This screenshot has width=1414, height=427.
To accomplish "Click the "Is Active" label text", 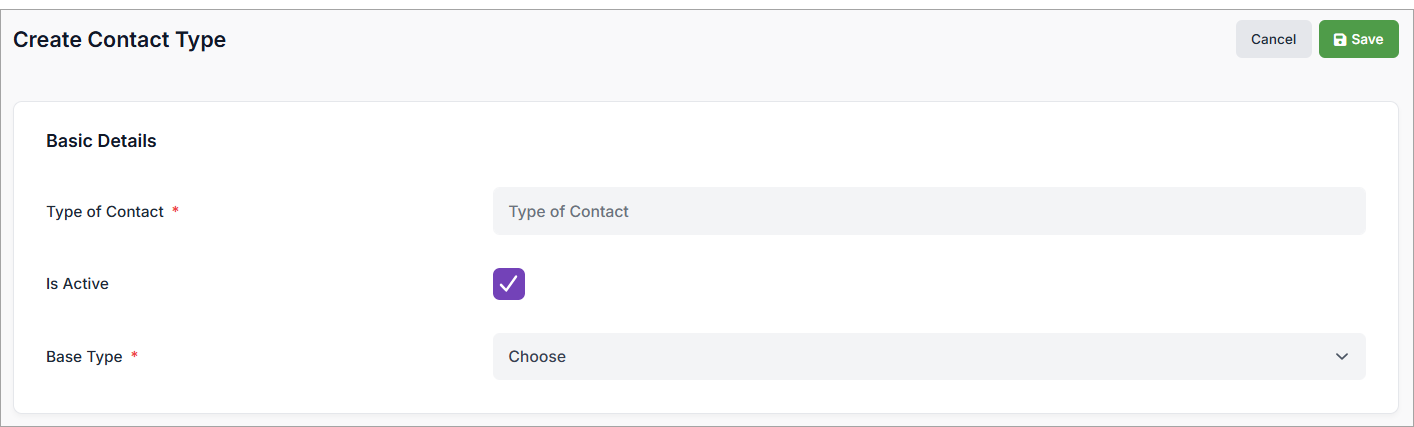I will pos(77,284).
